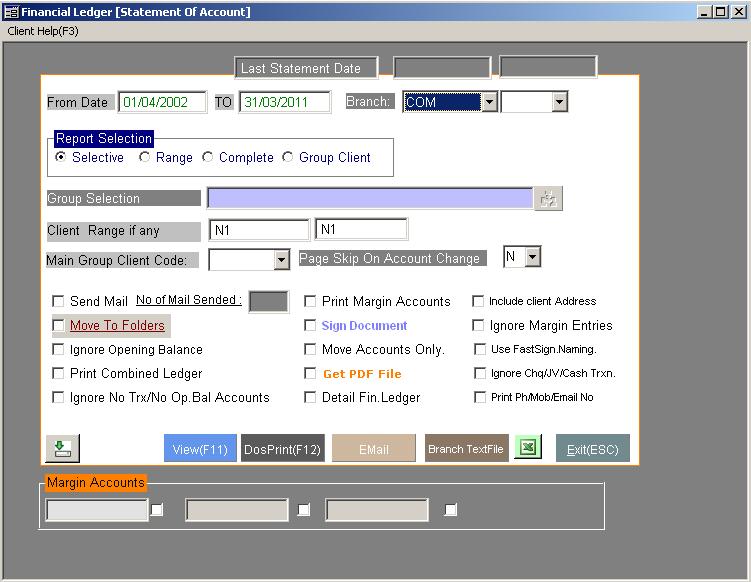Viewport: 751px width, 582px height.
Task: Click the Excel export icon
Action: tap(527, 448)
